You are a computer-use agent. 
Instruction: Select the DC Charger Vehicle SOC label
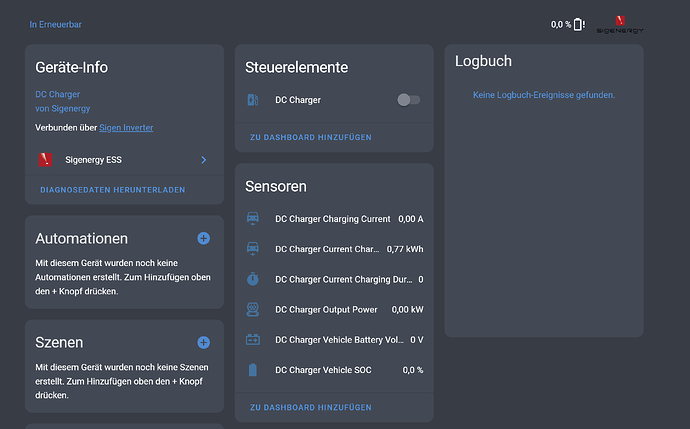coord(323,370)
